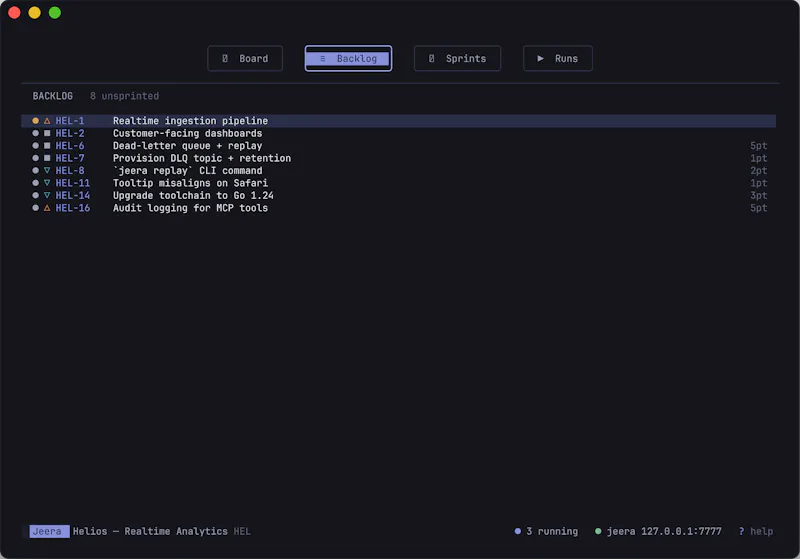Click the square type icon of HEL-7

click(x=47, y=158)
